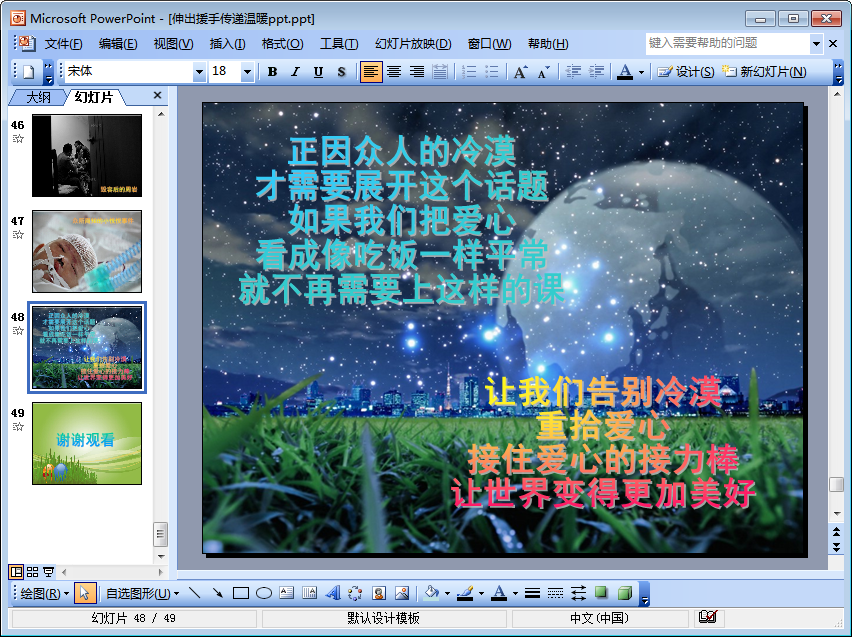This screenshot has height=637, width=852.
Task: Open the 工具(T) menu
Action: click(x=339, y=44)
